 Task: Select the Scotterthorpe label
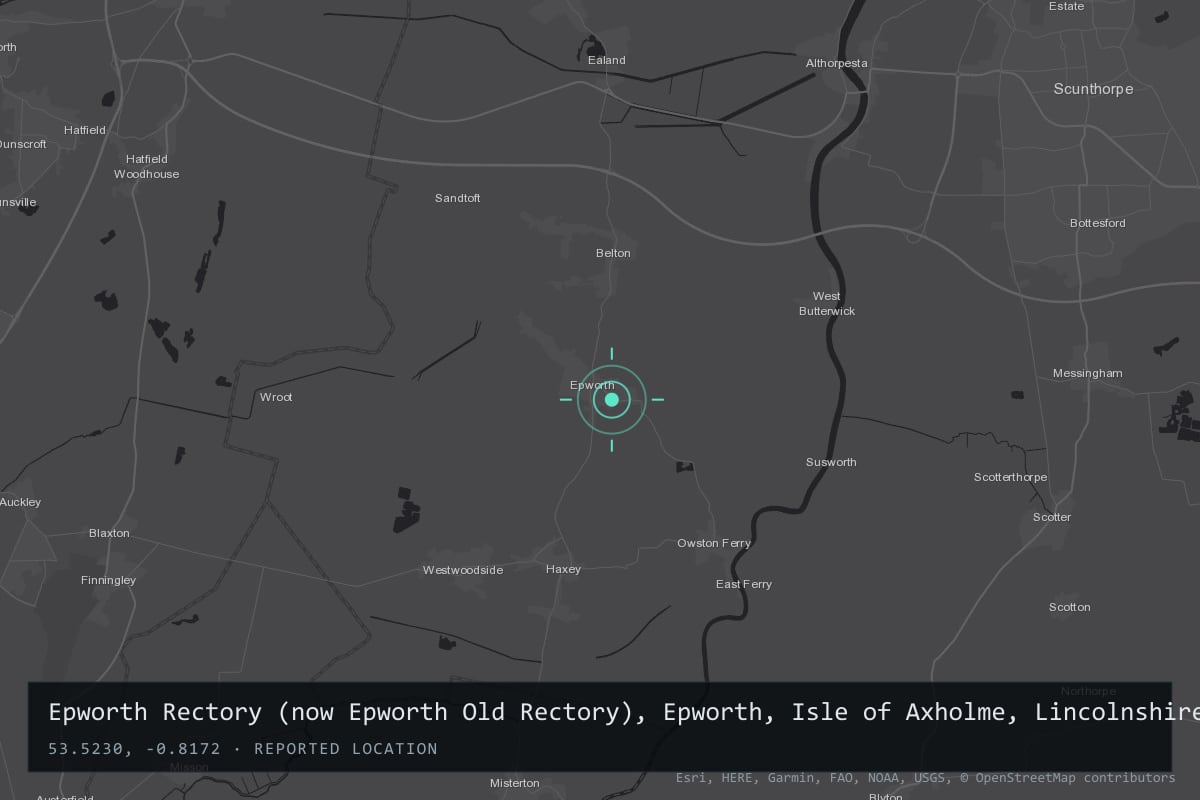pos(1010,477)
